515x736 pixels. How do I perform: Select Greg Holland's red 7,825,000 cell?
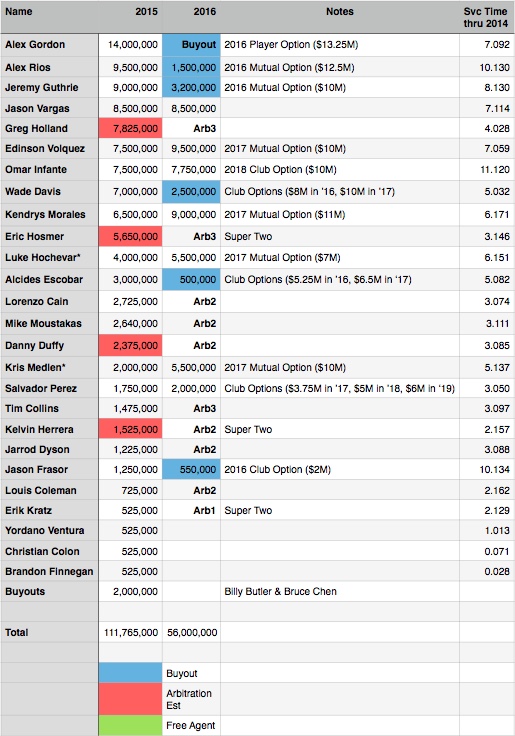131,129
